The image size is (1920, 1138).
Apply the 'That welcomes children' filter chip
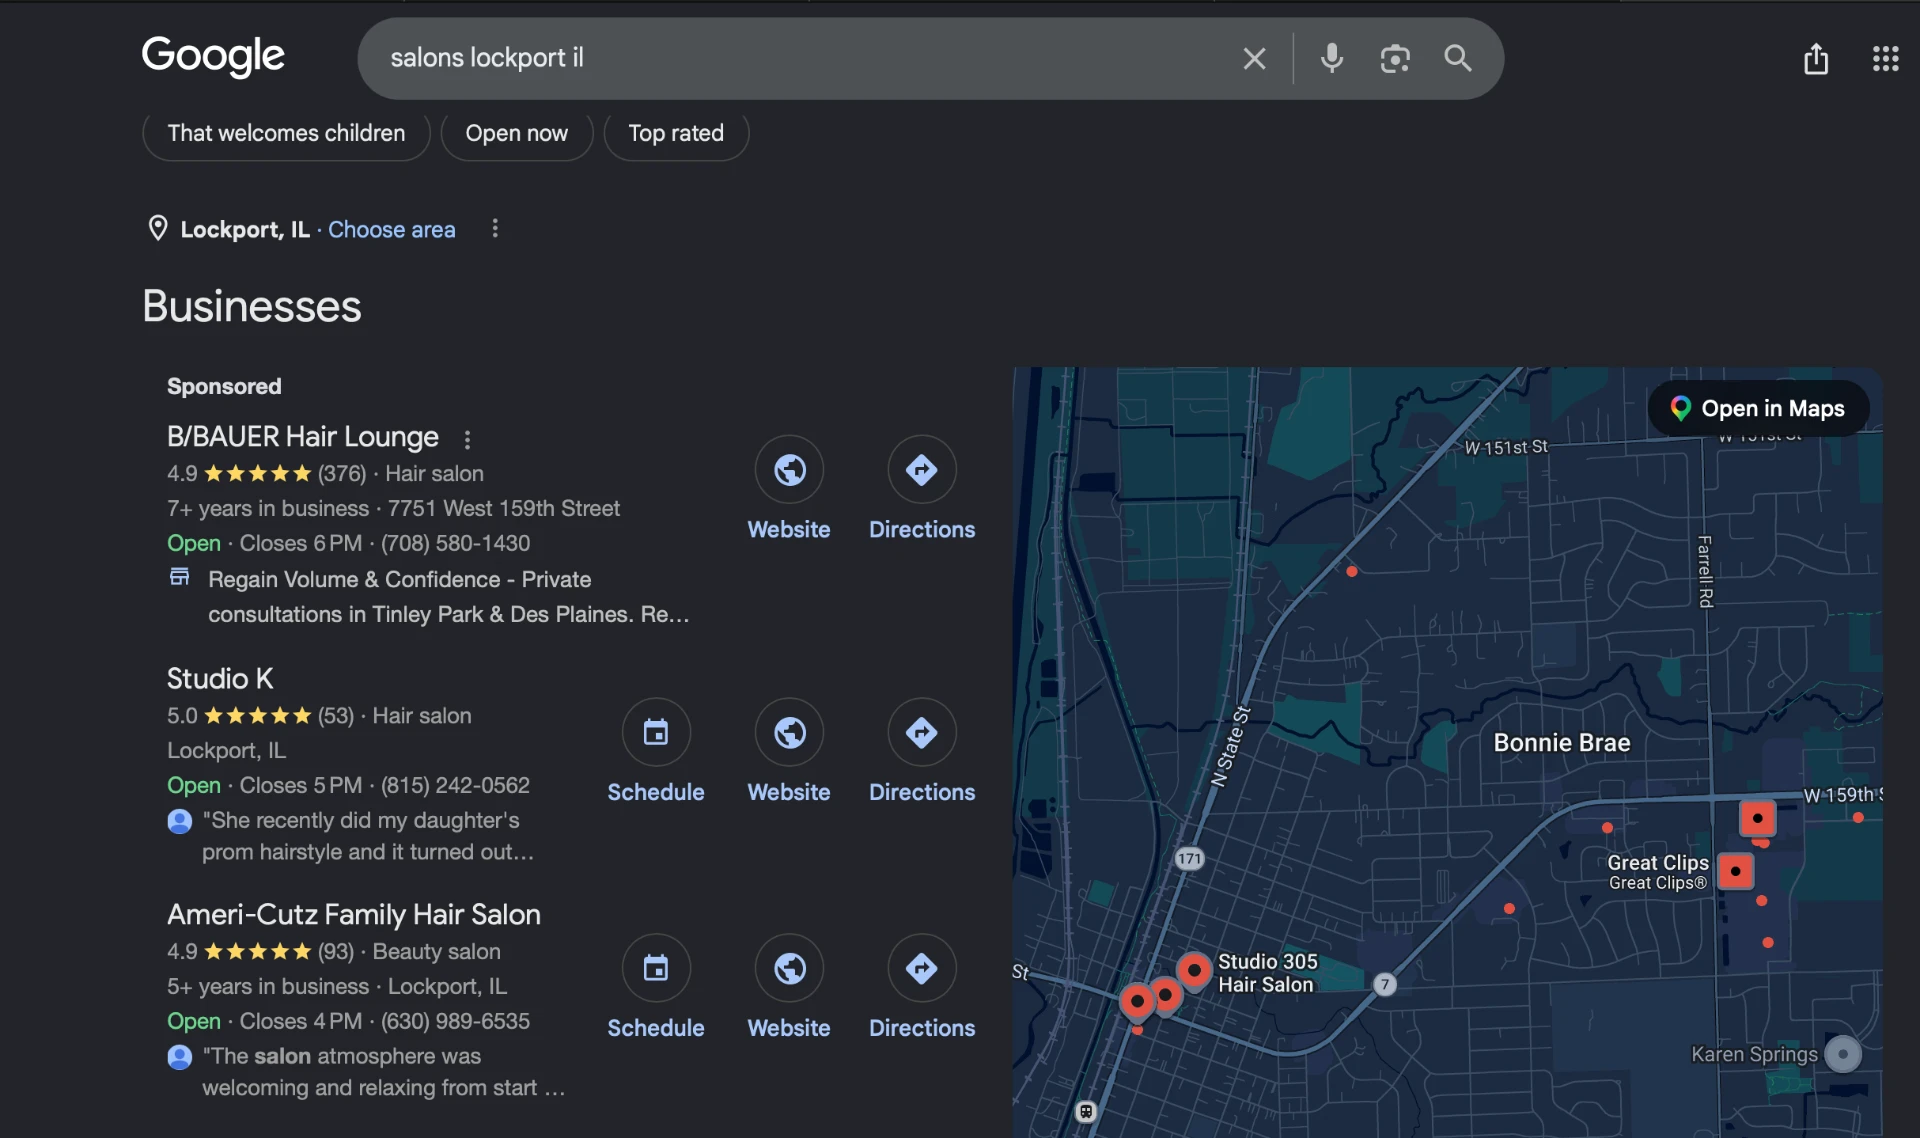(x=286, y=133)
